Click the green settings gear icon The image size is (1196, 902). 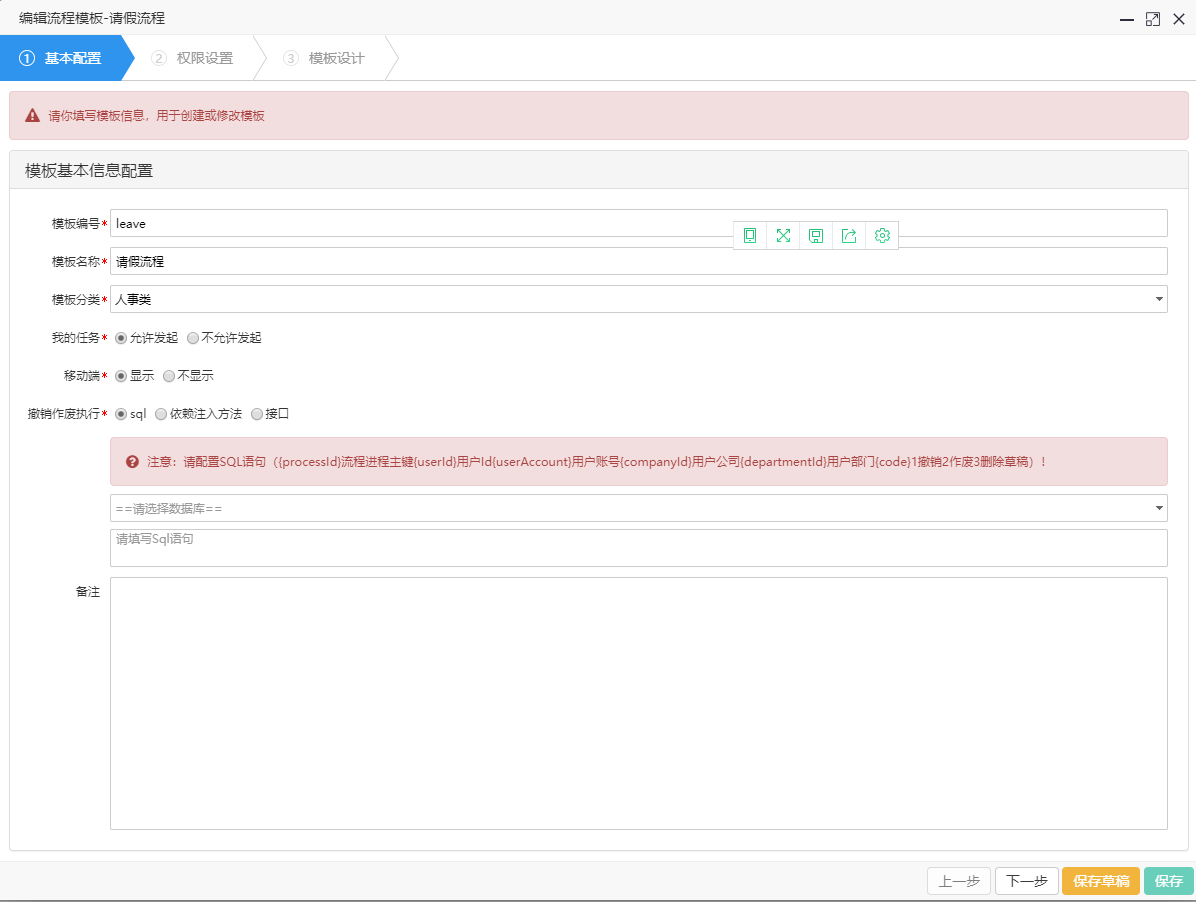882,236
